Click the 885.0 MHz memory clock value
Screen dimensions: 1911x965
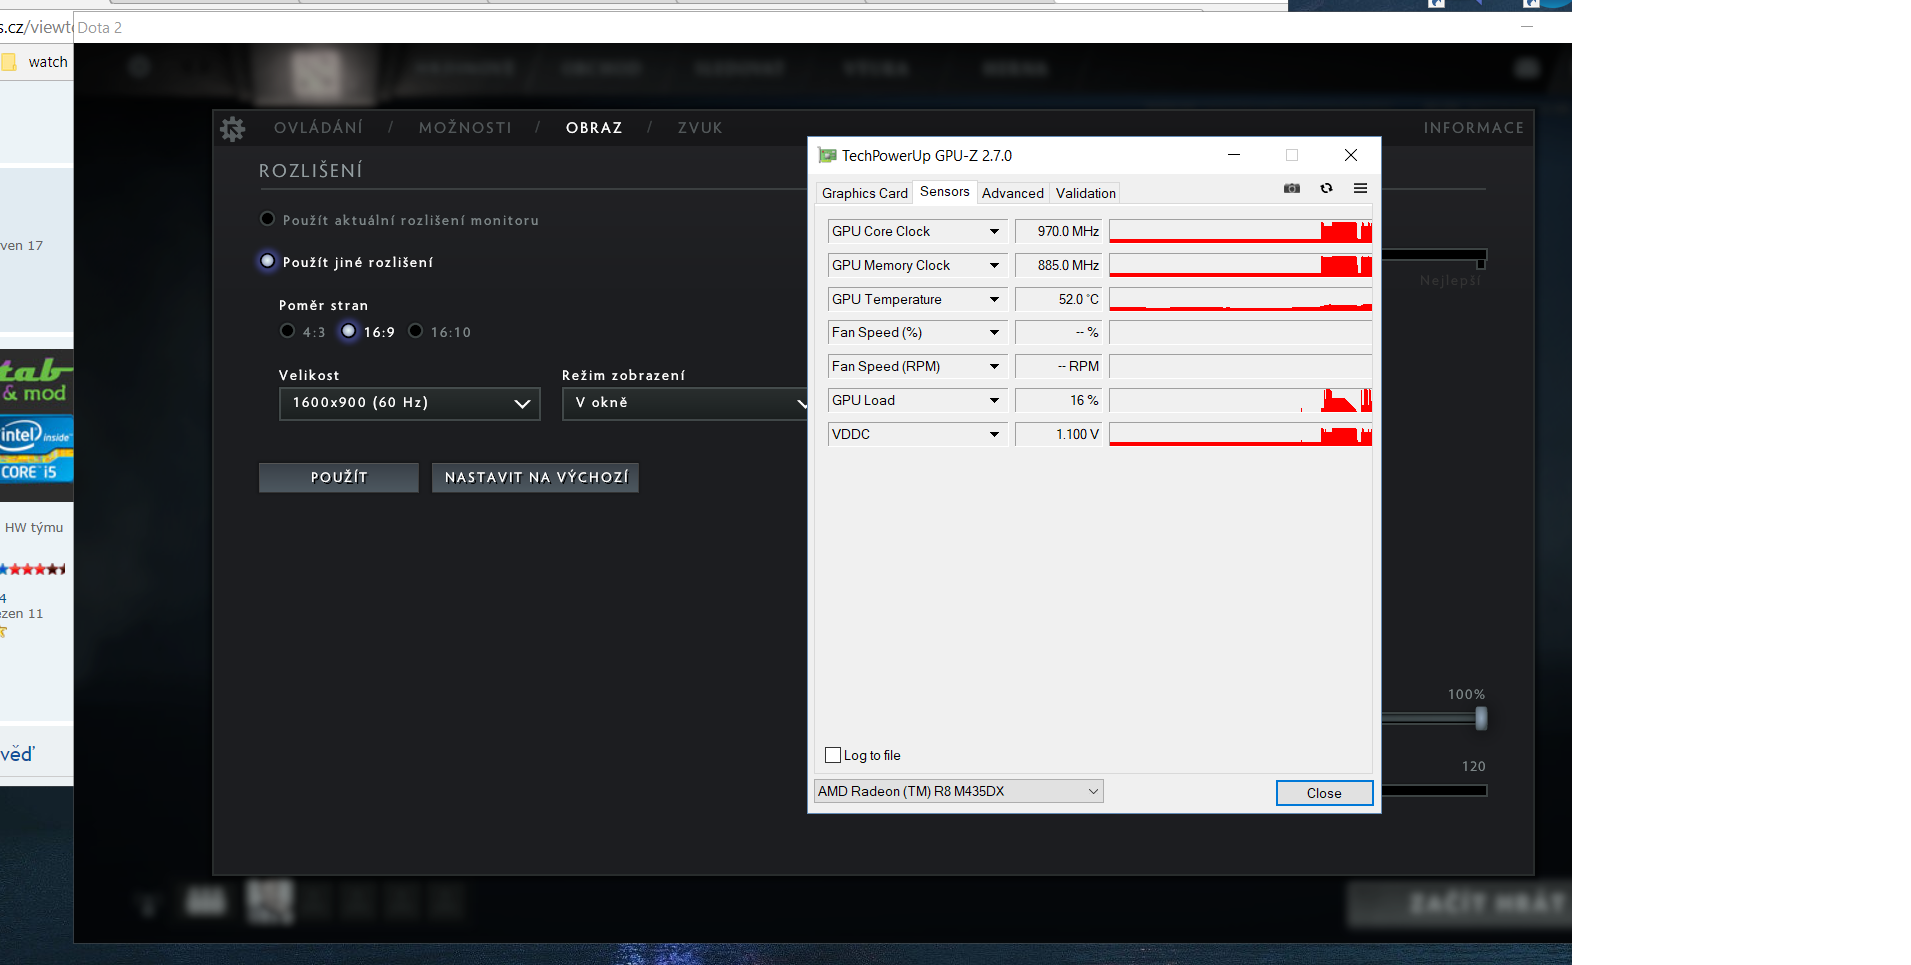click(1058, 265)
